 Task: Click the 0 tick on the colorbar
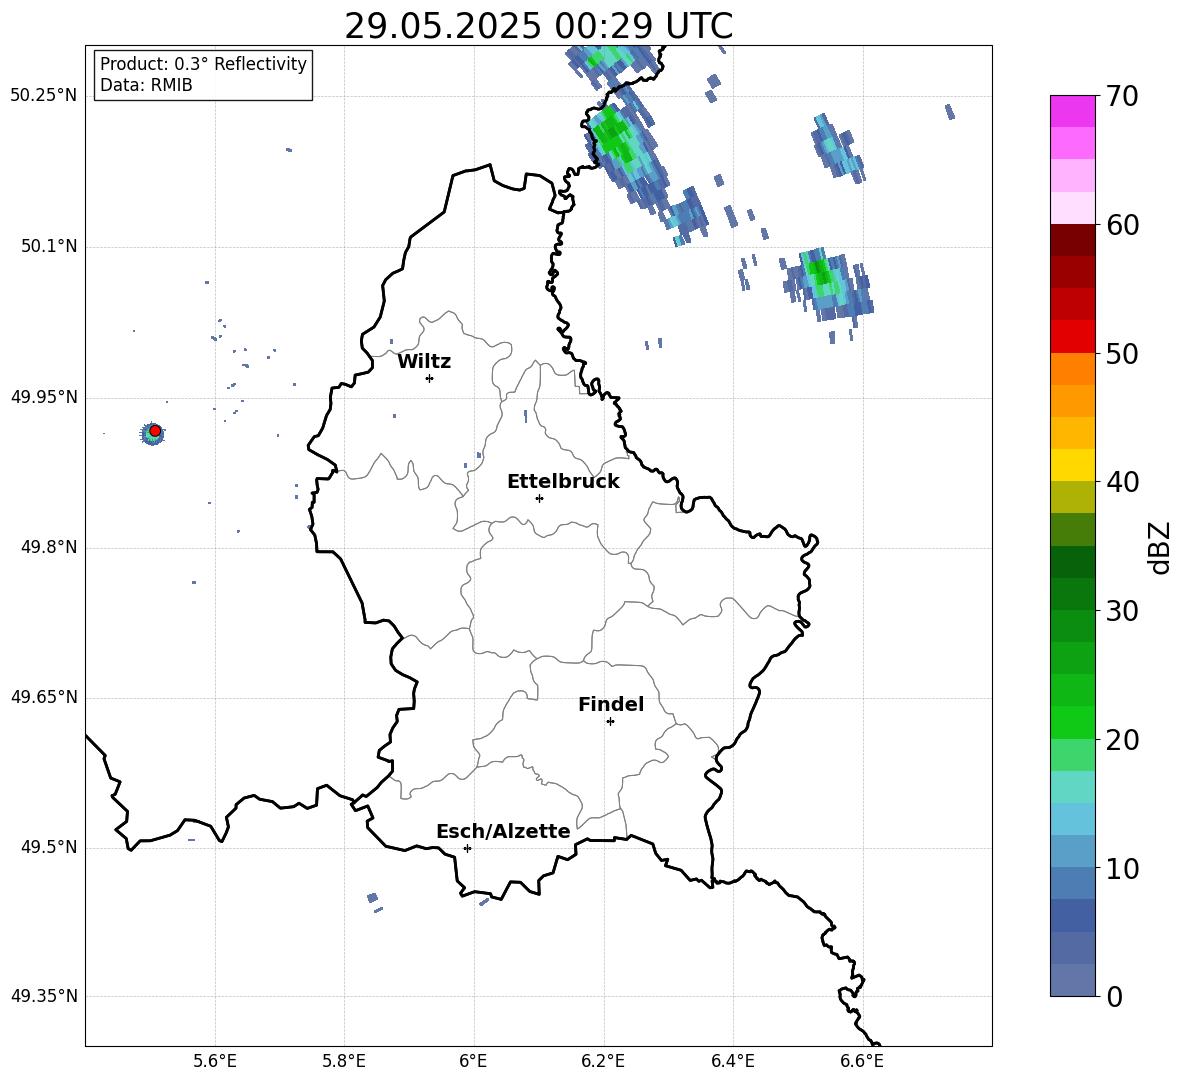point(1114,997)
